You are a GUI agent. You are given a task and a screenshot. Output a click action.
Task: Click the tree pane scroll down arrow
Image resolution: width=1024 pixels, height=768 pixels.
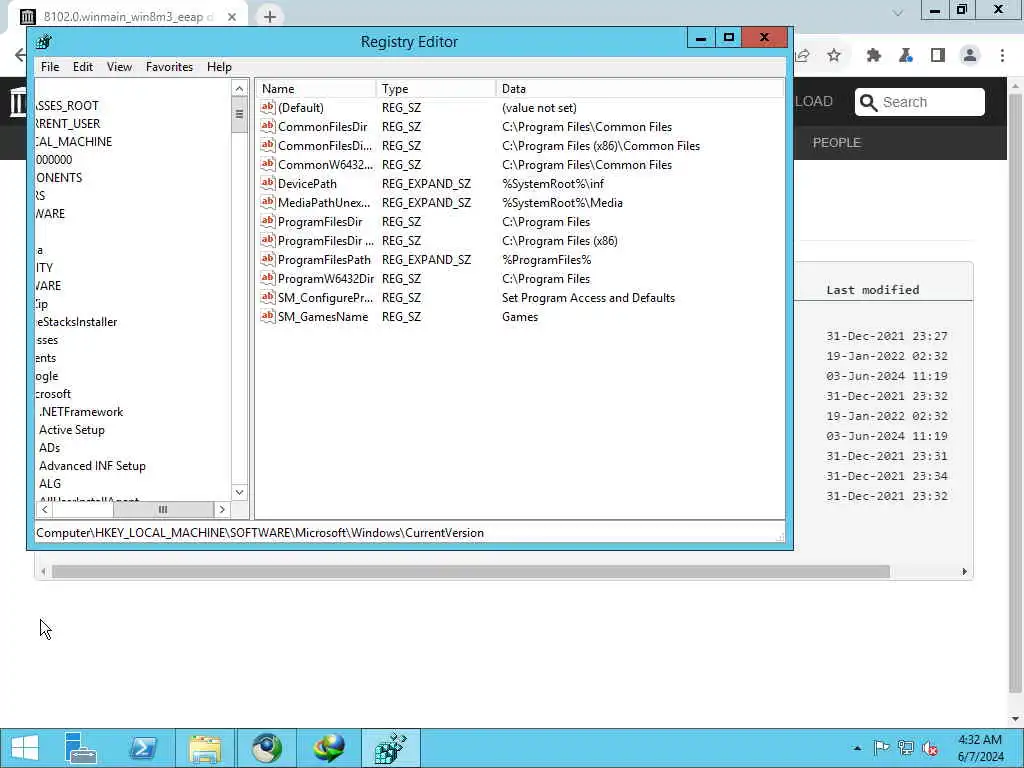pos(239,492)
